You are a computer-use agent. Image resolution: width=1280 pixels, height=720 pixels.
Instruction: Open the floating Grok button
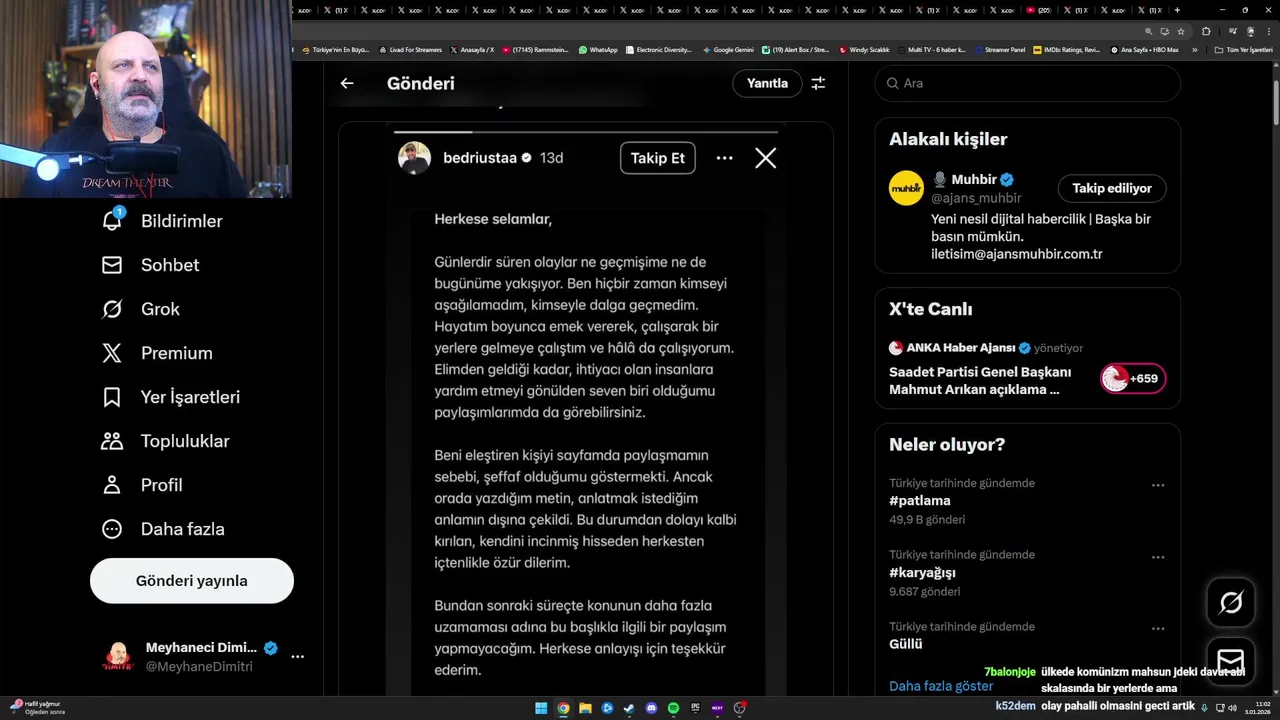[x=1231, y=602]
